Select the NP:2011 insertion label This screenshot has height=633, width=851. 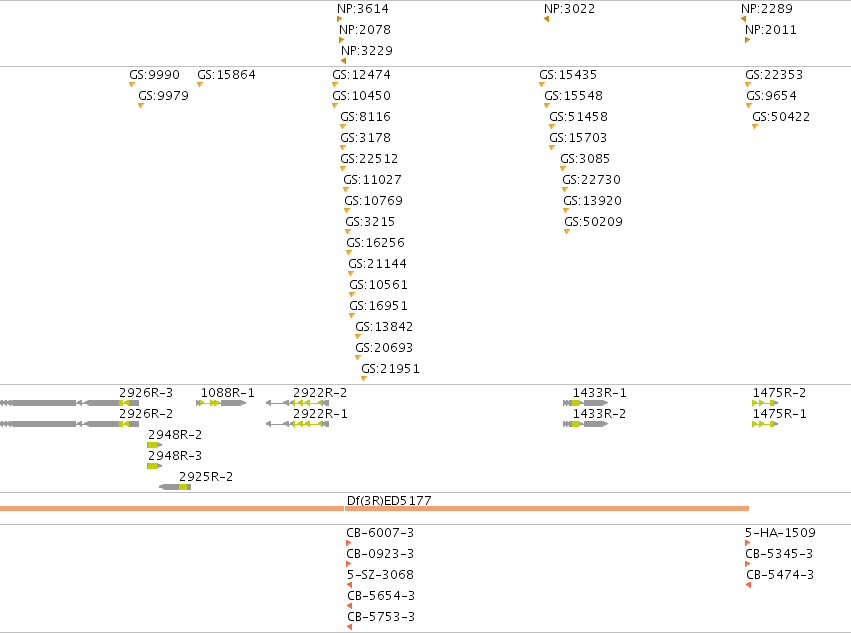[771, 30]
